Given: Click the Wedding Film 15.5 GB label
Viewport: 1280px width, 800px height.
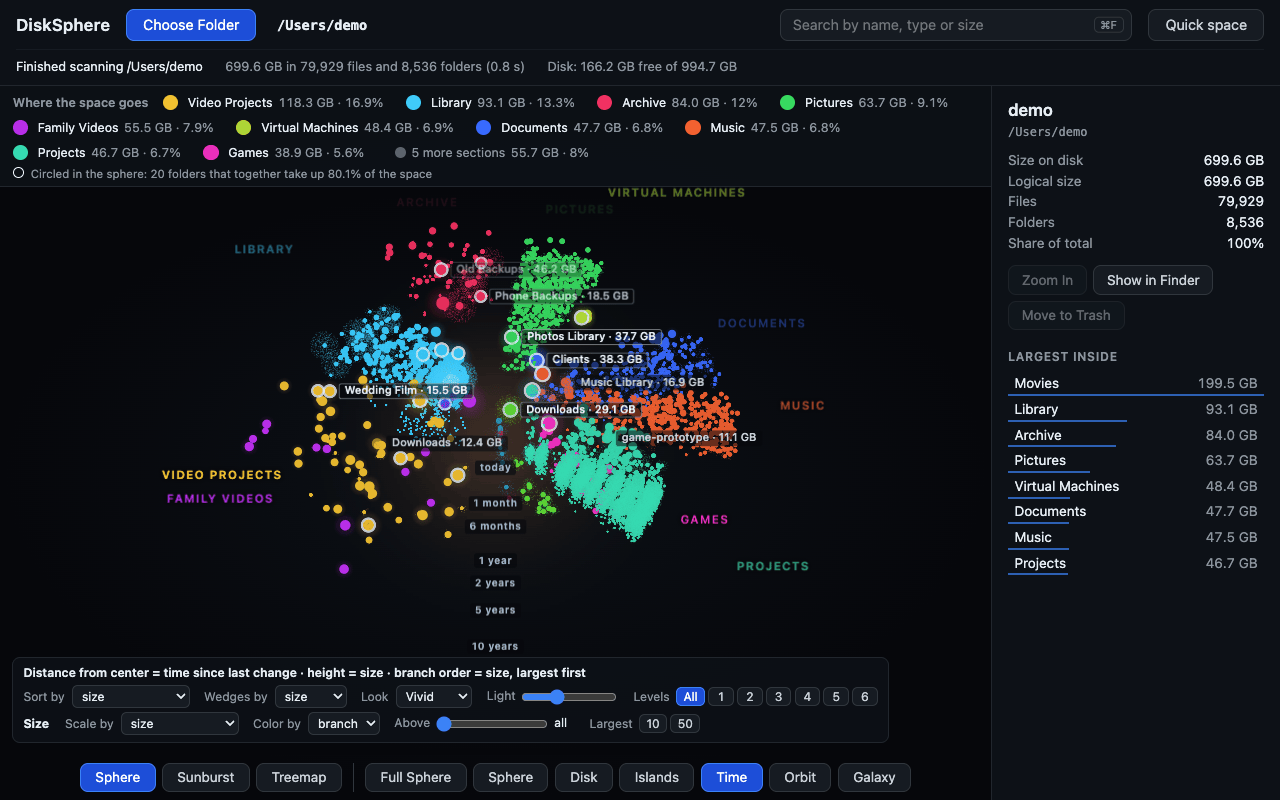Looking at the screenshot, I should [x=406, y=390].
